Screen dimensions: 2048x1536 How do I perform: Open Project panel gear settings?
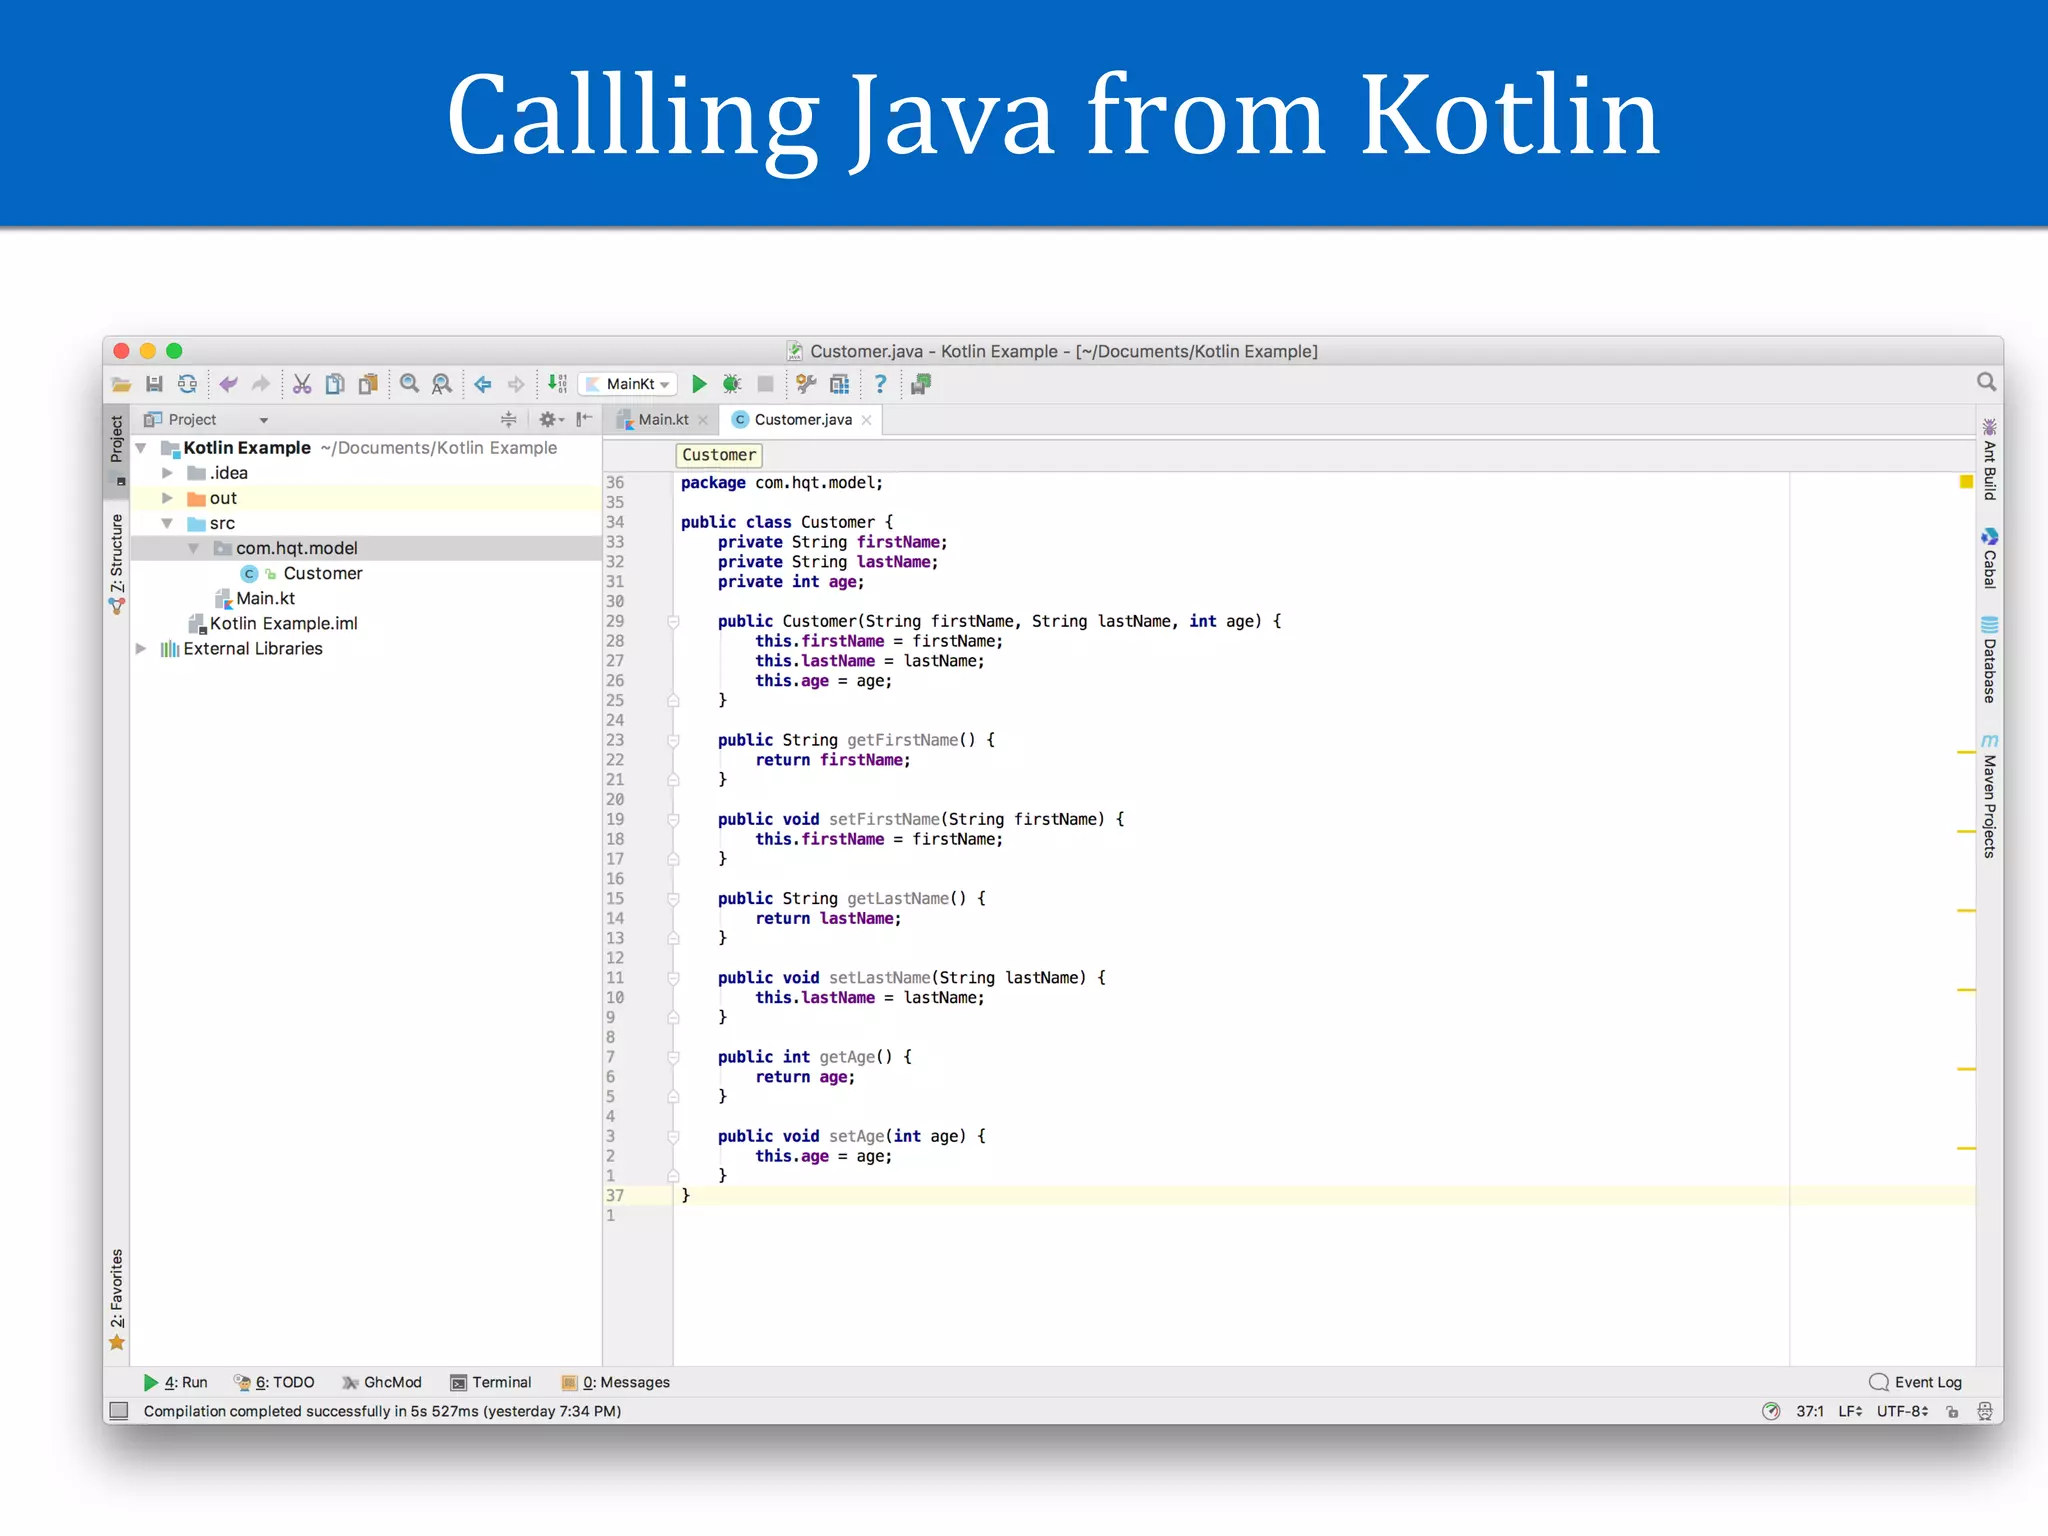pos(551,420)
